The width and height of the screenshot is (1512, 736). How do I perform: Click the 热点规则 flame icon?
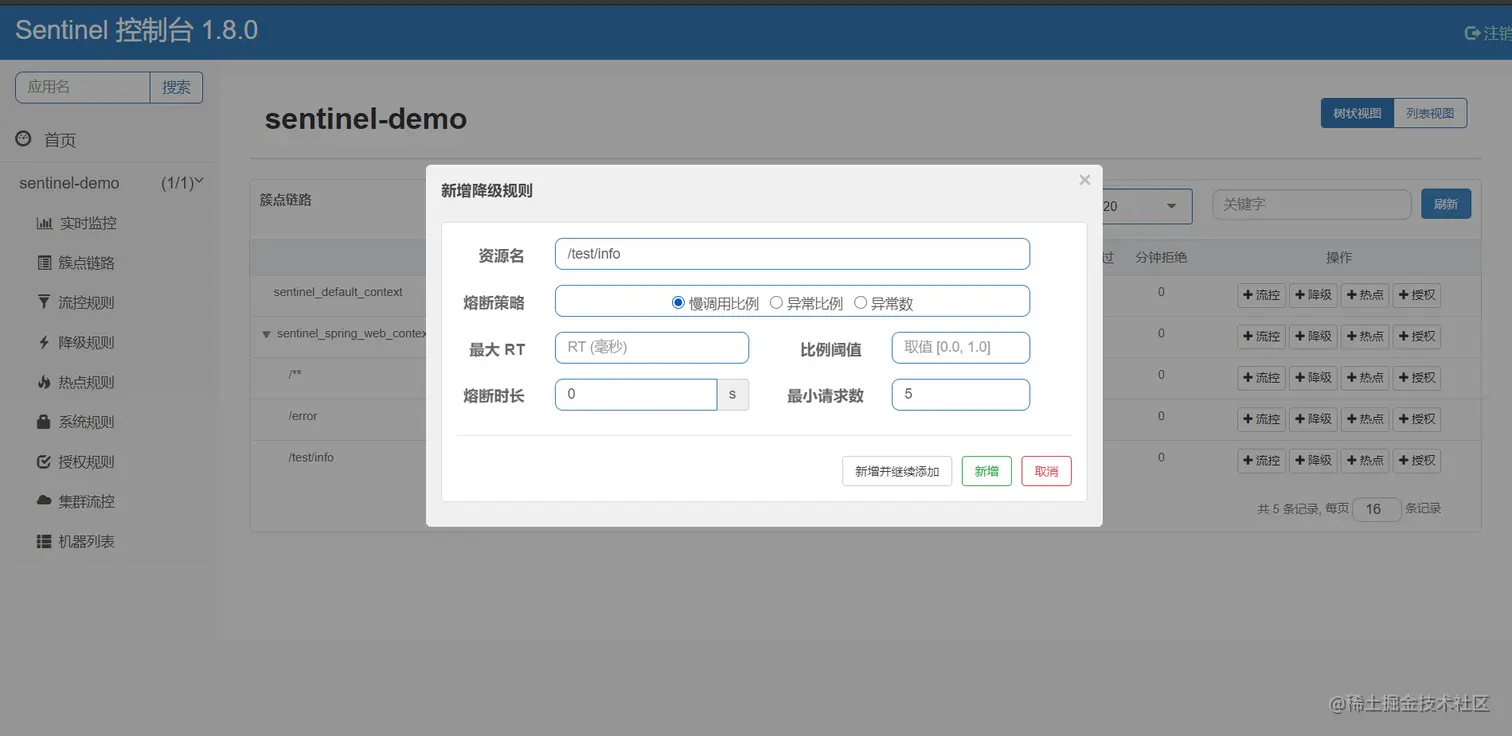coord(44,382)
